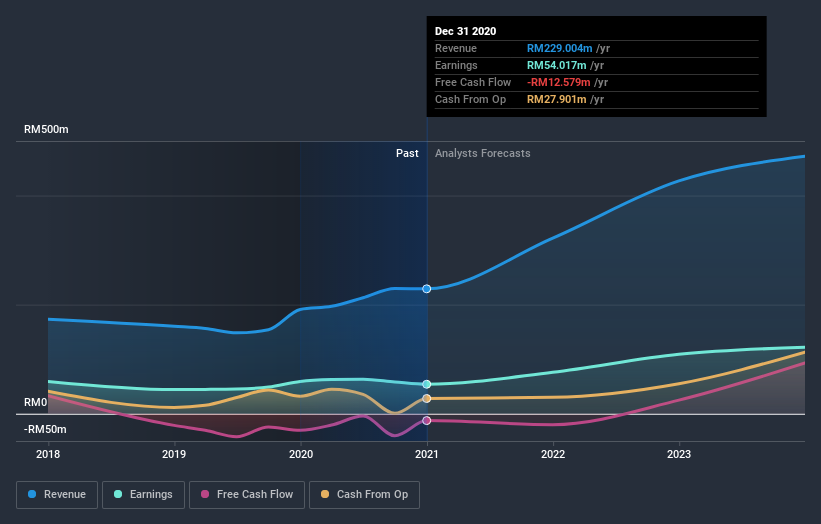Click the Revenue row label in tooltip
Viewport: 821px width, 524px height.
(x=456, y=49)
